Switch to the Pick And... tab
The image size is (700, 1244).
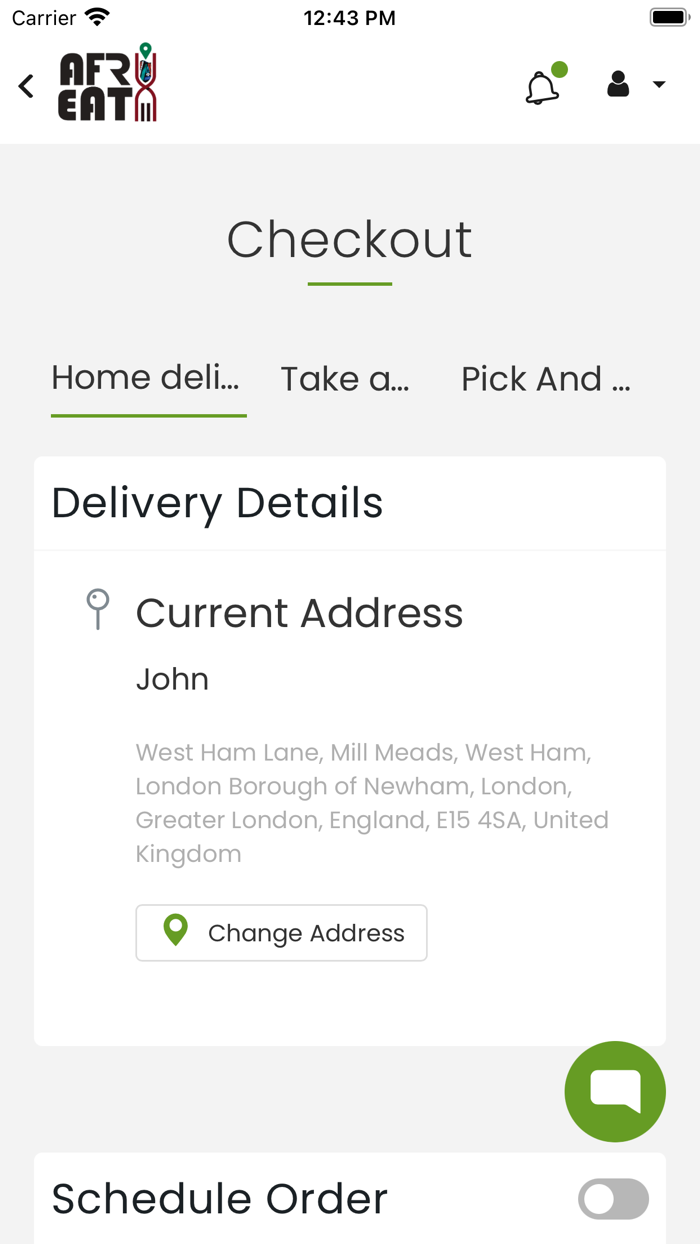click(545, 379)
